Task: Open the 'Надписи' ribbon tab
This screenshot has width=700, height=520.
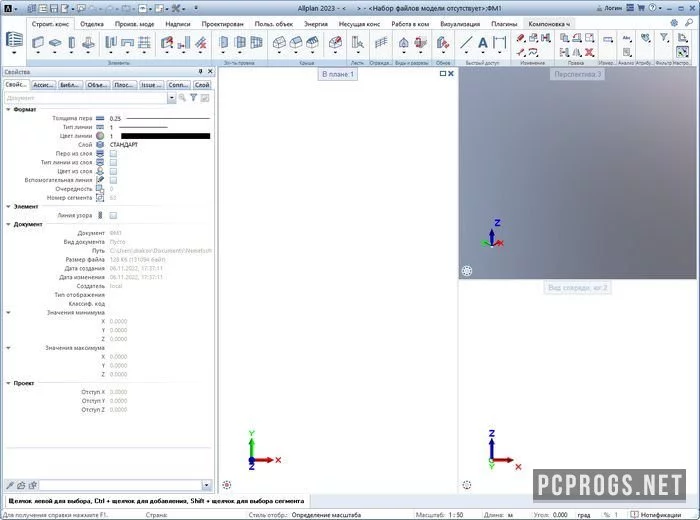Action: tap(178, 24)
